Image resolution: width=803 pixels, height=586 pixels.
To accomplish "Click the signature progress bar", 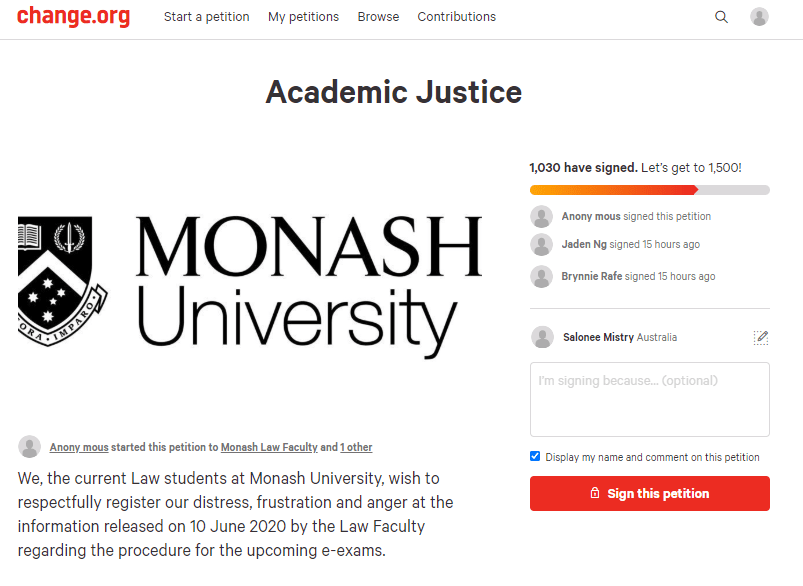I will coord(649,190).
